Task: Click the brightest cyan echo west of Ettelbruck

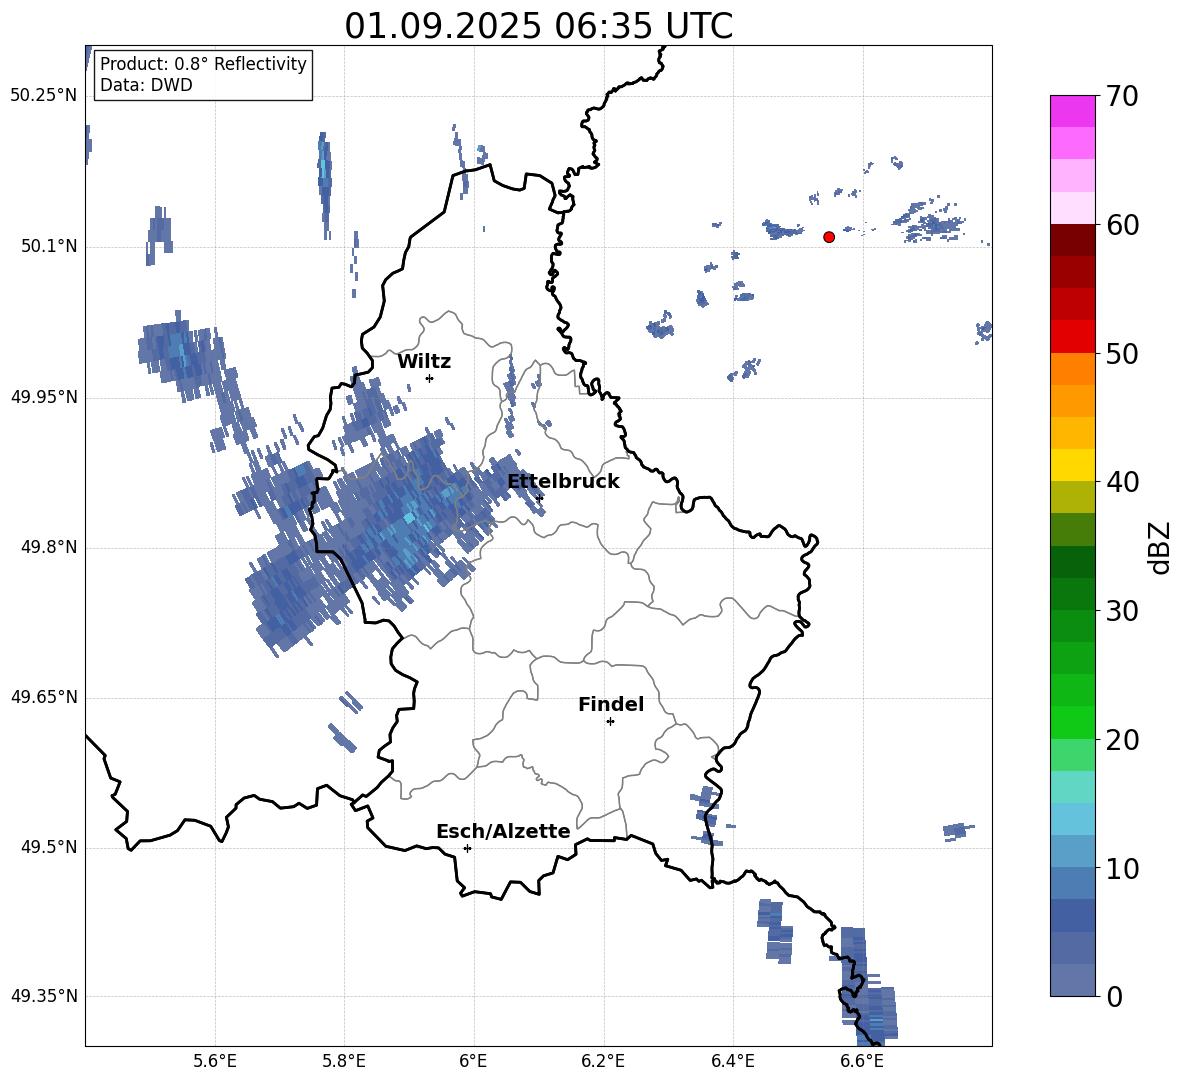Action: (x=409, y=518)
